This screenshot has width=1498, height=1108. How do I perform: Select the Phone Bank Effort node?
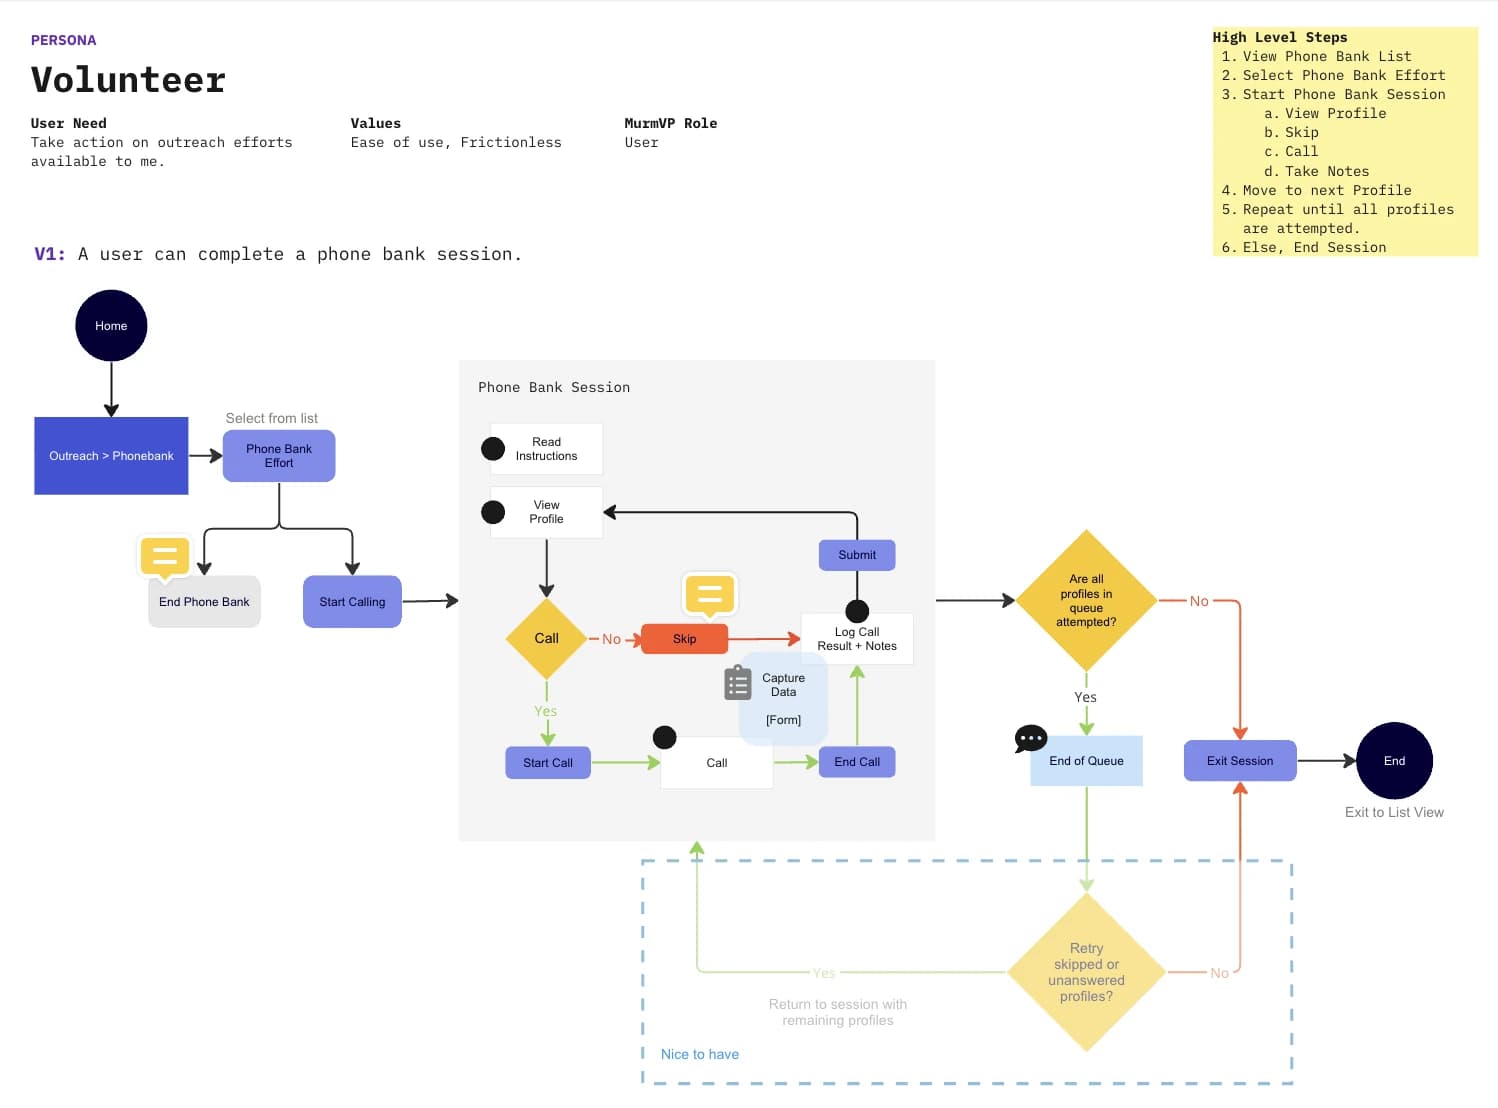[279, 456]
